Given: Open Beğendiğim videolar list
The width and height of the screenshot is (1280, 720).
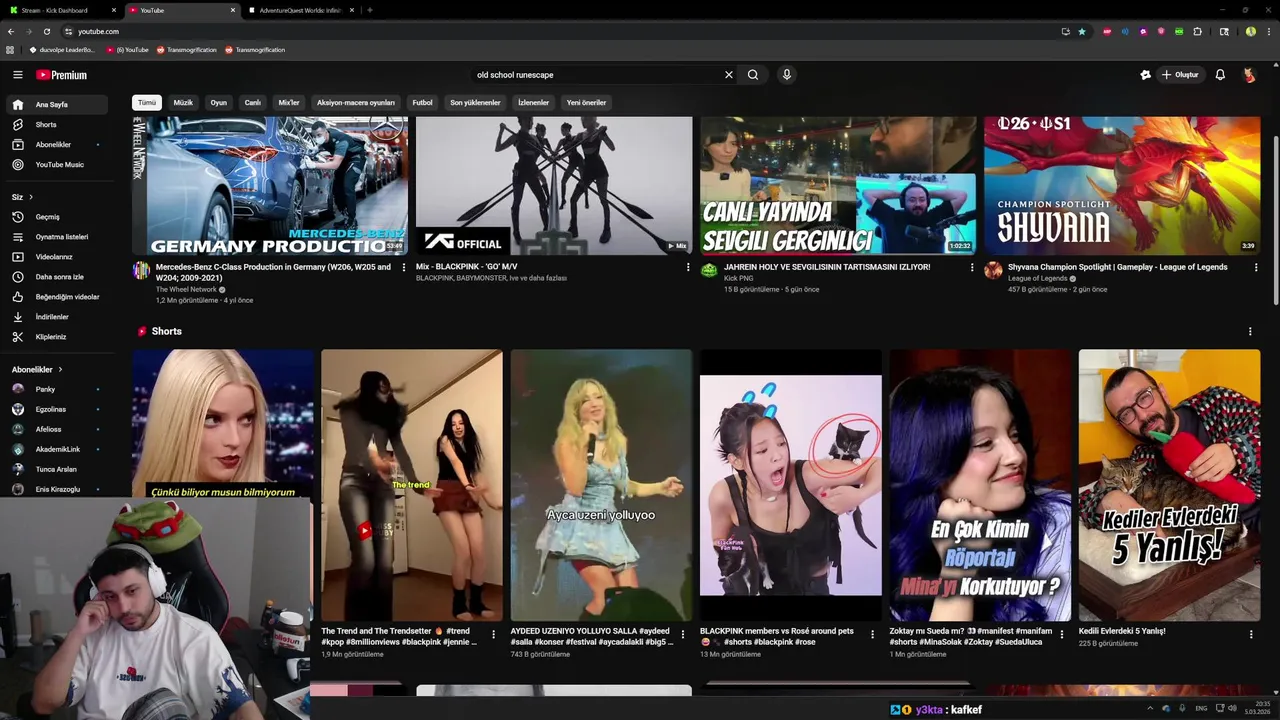Looking at the screenshot, I should [56, 296].
